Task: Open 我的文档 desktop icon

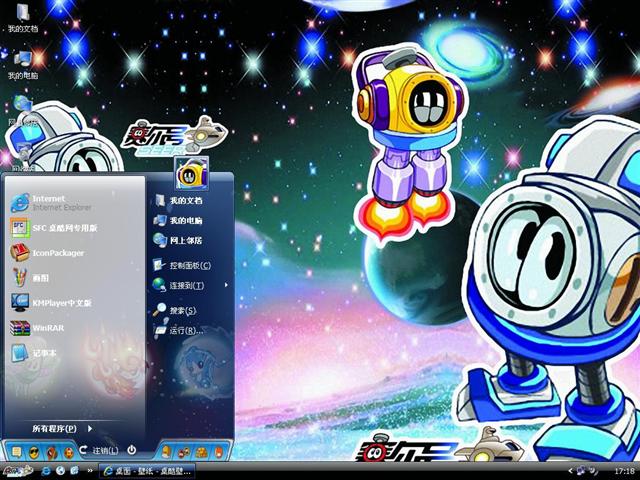Action: (22, 18)
